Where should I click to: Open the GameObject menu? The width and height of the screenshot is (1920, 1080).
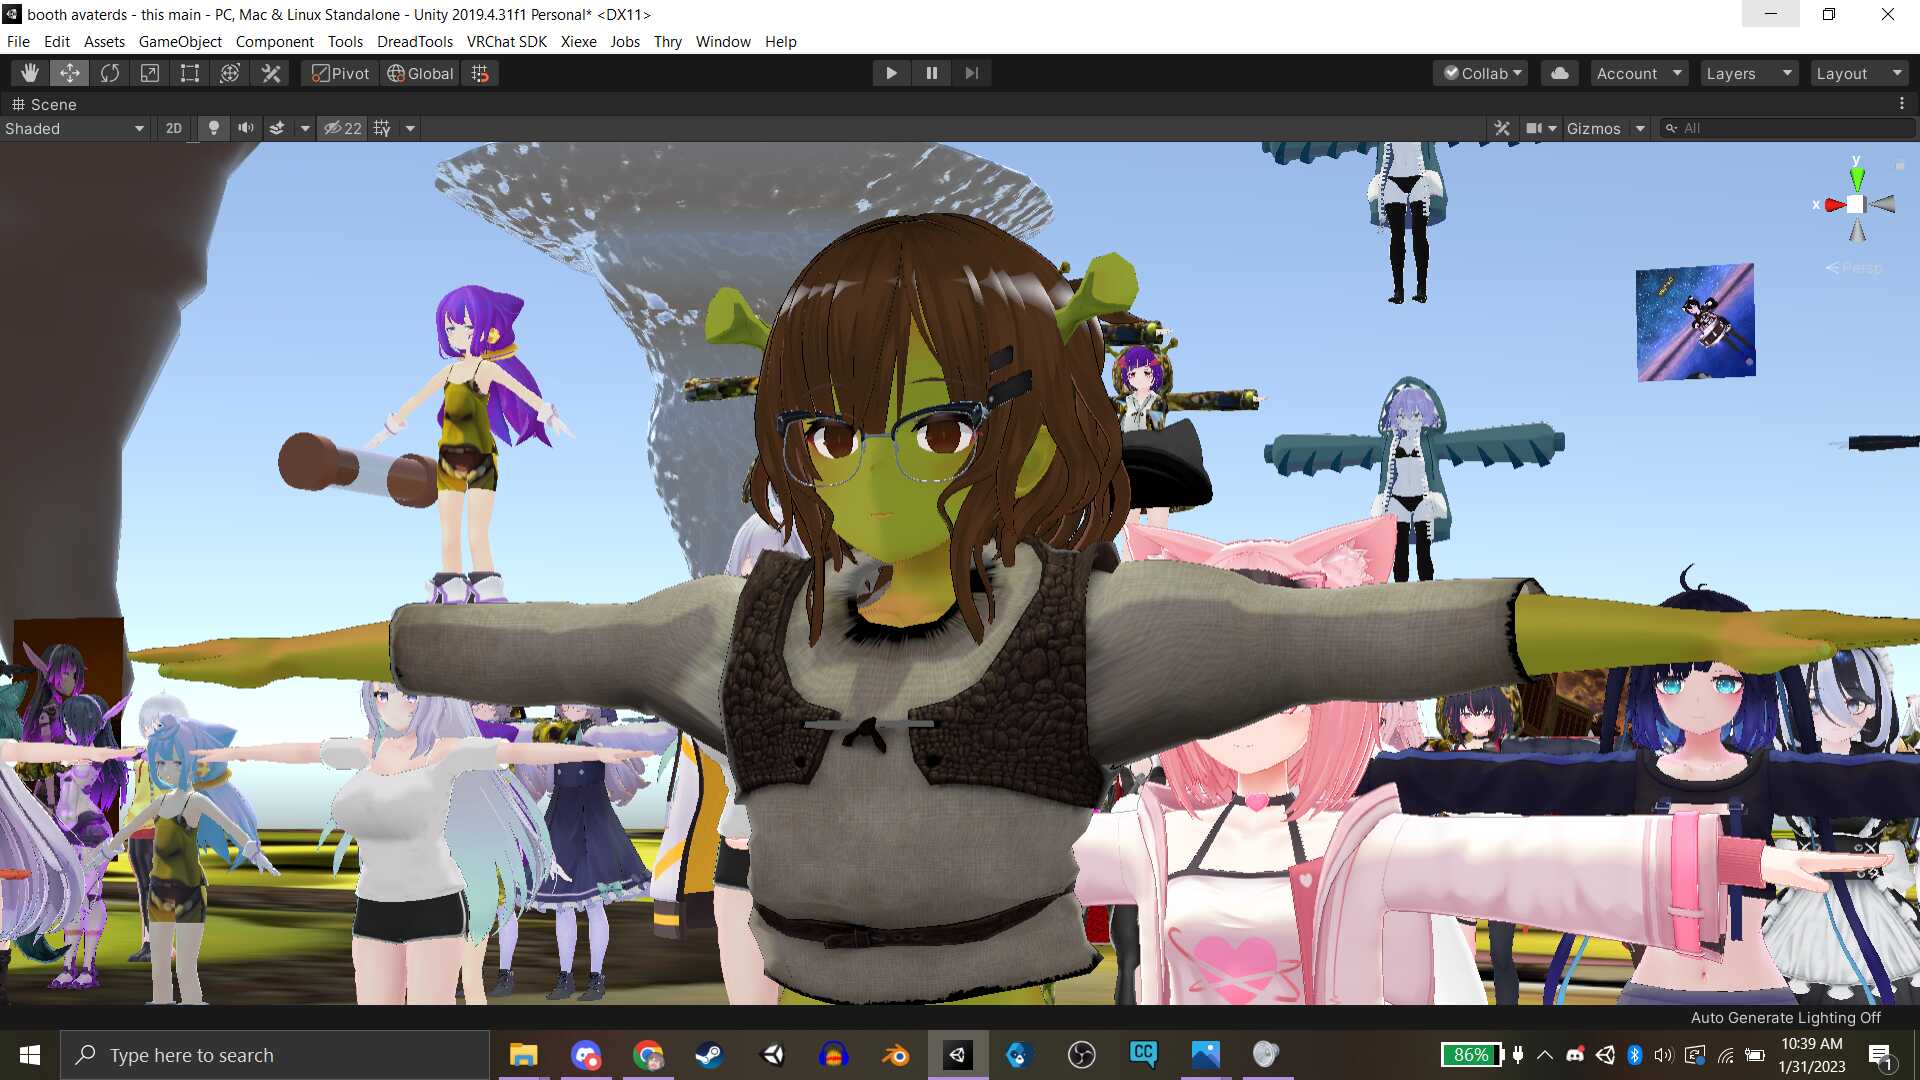pyautogui.click(x=180, y=41)
